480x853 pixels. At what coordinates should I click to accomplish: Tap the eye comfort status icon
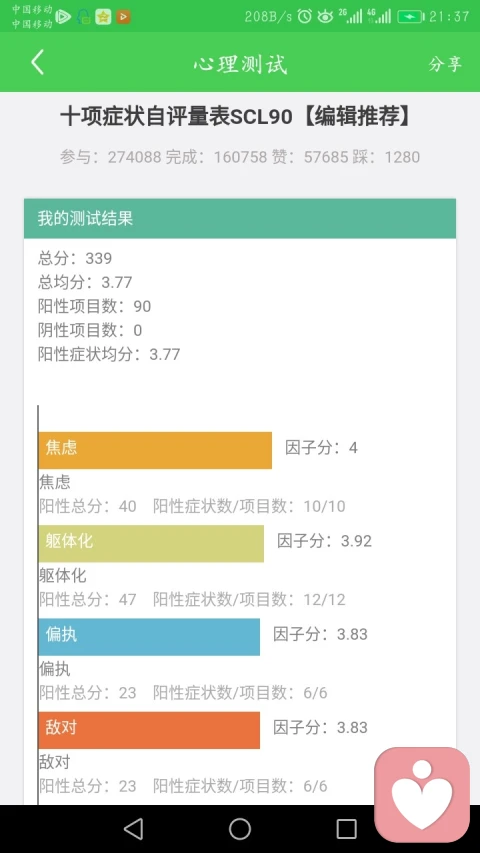325,17
